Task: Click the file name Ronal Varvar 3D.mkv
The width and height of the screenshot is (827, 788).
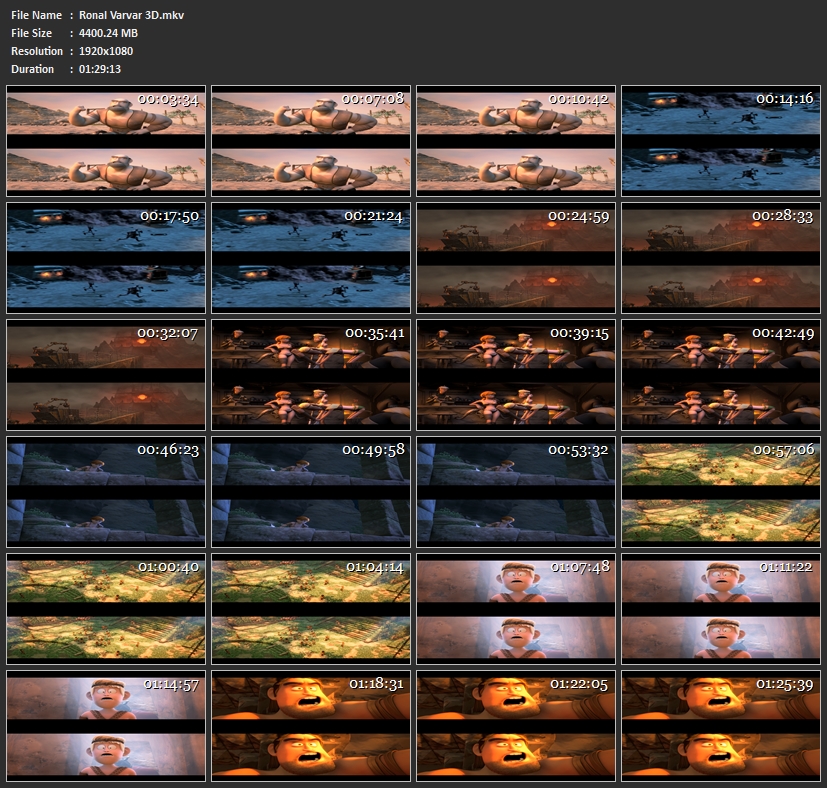Action: (x=131, y=15)
